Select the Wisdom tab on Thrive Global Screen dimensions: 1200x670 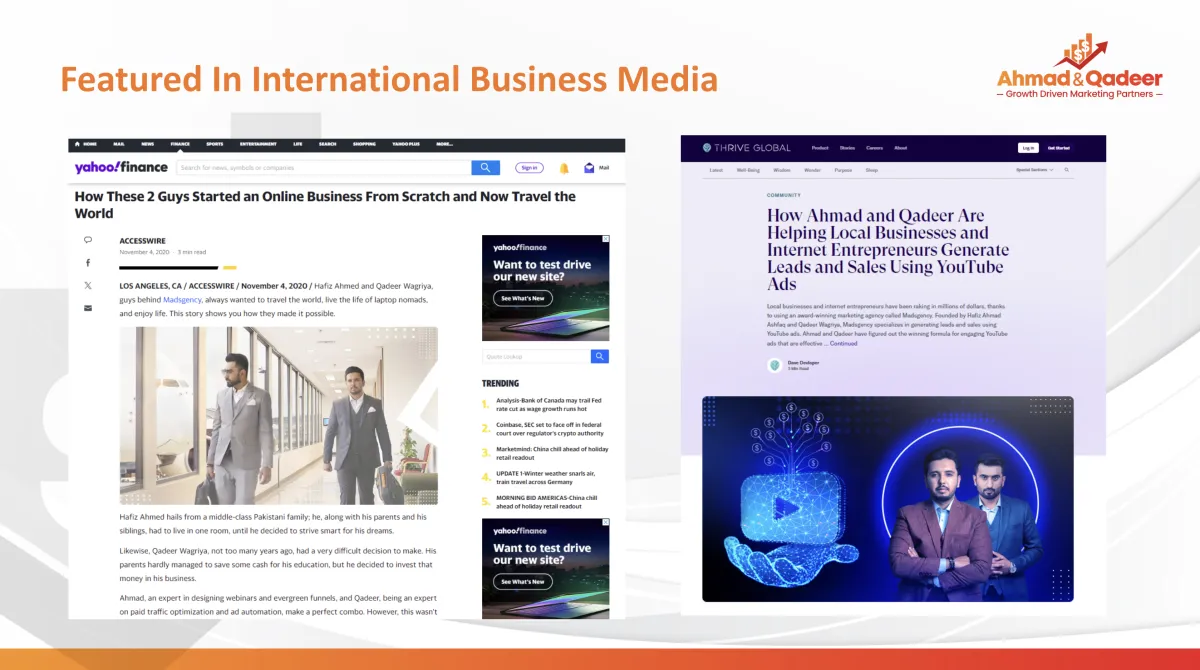[x=782, y=170]
